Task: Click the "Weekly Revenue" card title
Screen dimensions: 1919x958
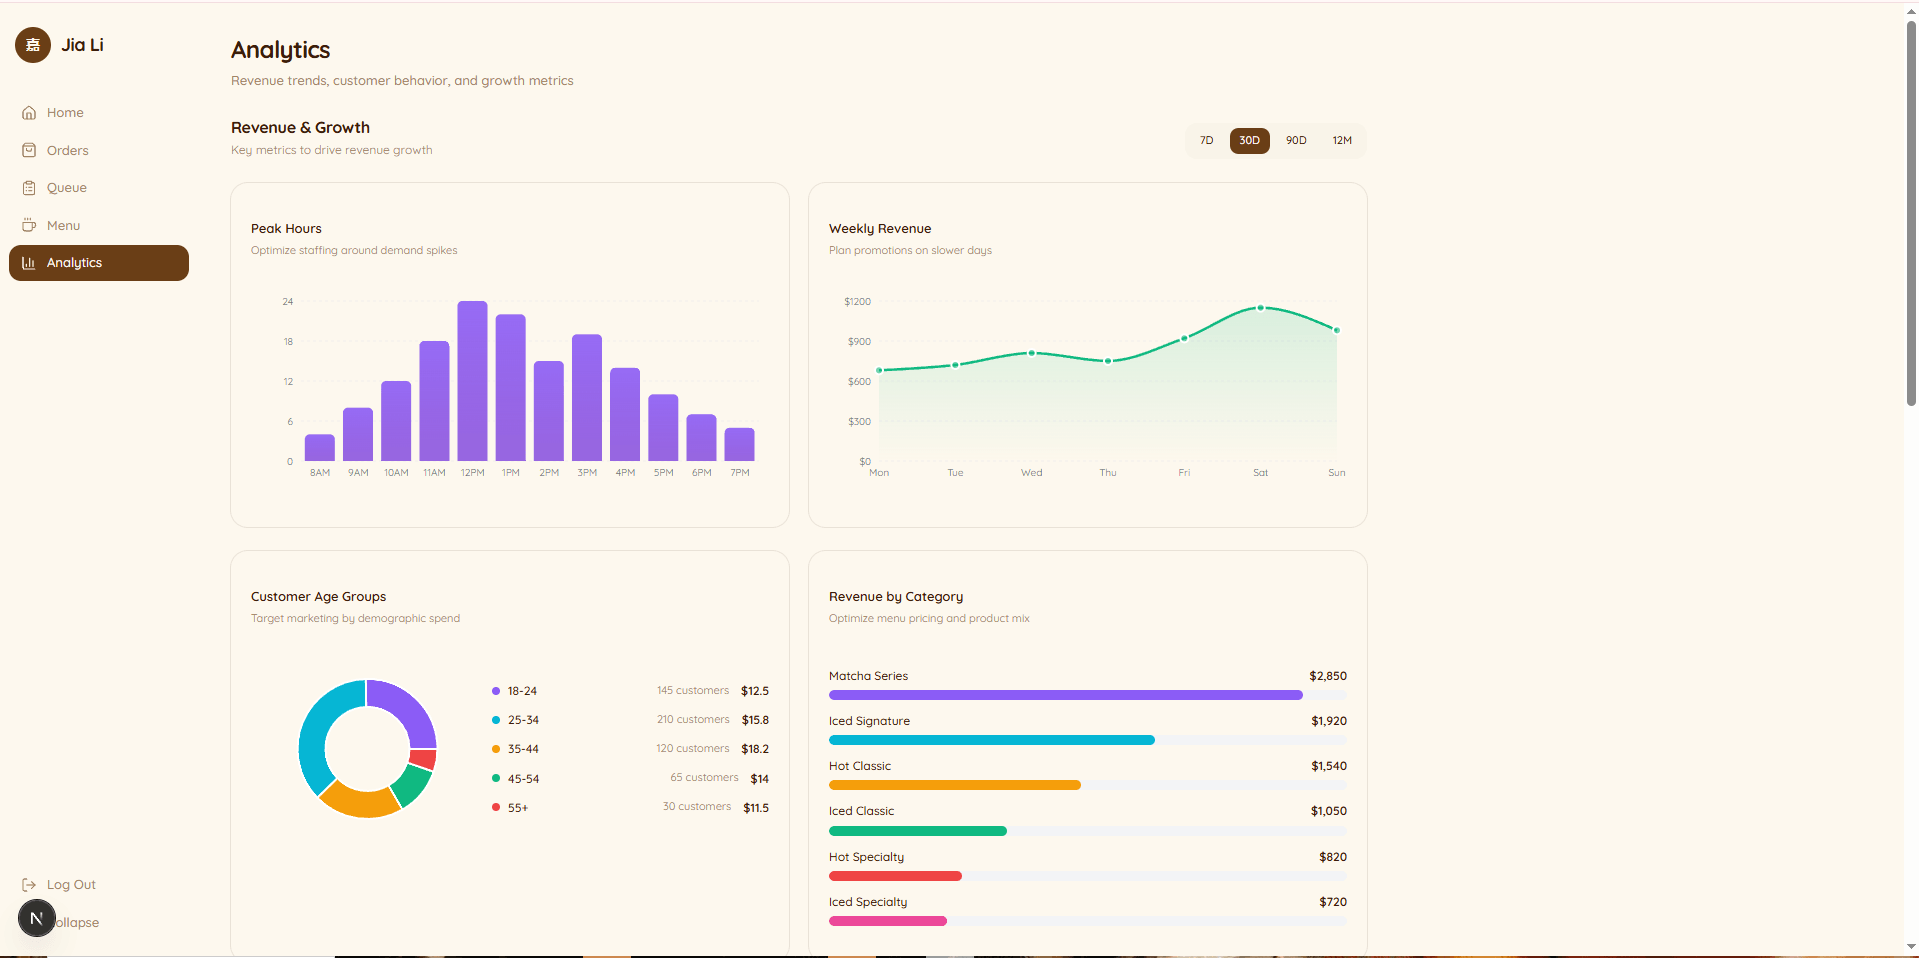Action: click(x=880, y=229)
